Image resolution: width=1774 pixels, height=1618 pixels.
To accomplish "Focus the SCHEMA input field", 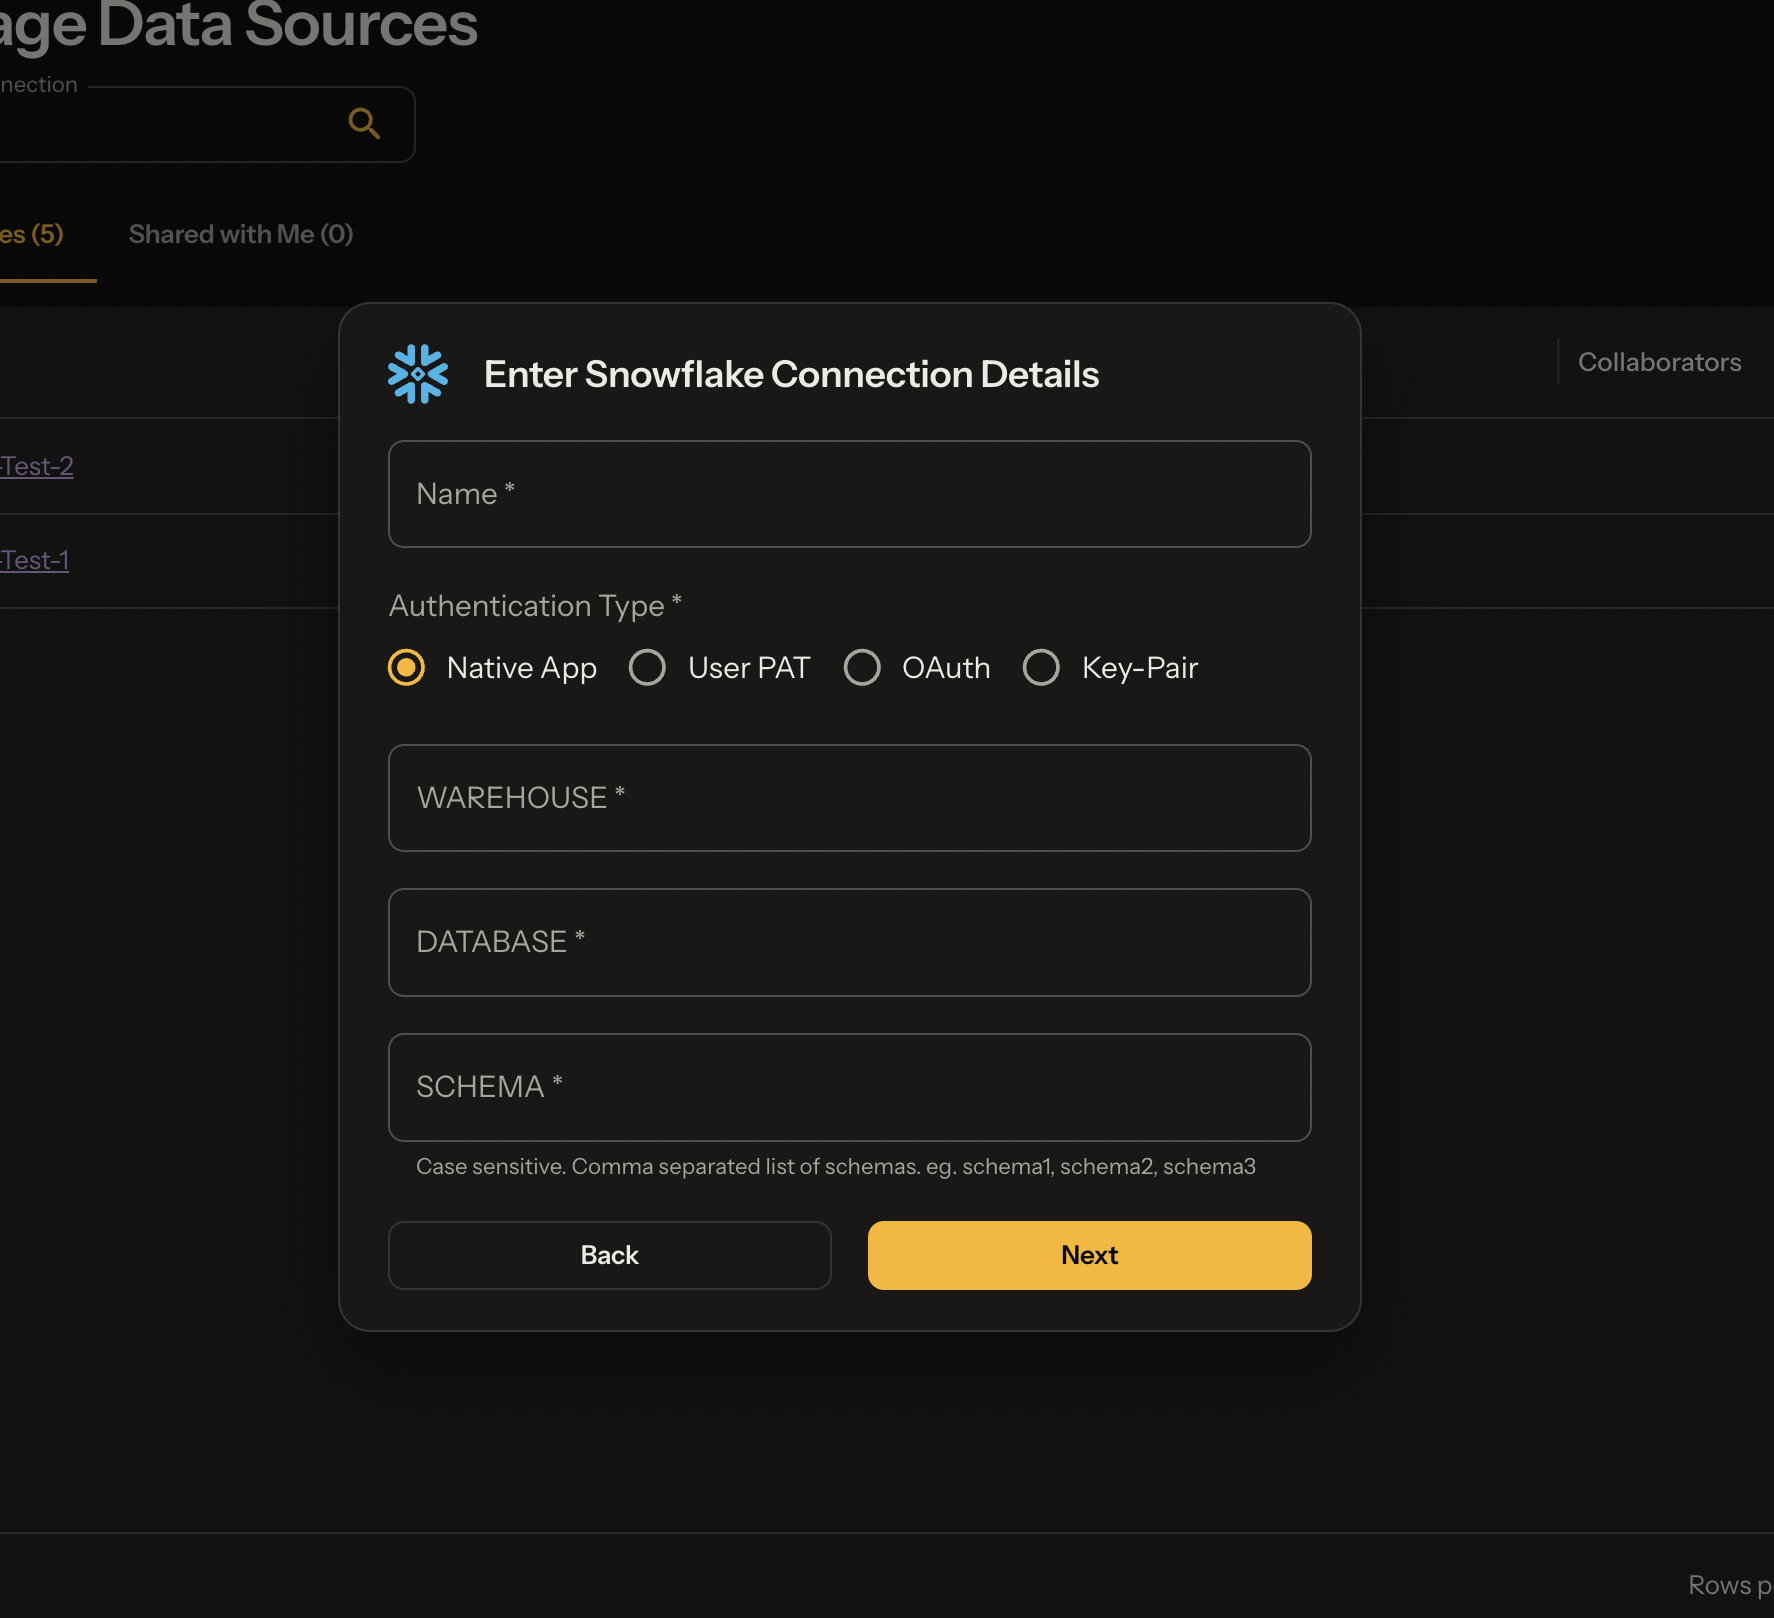I will 850,1087.
